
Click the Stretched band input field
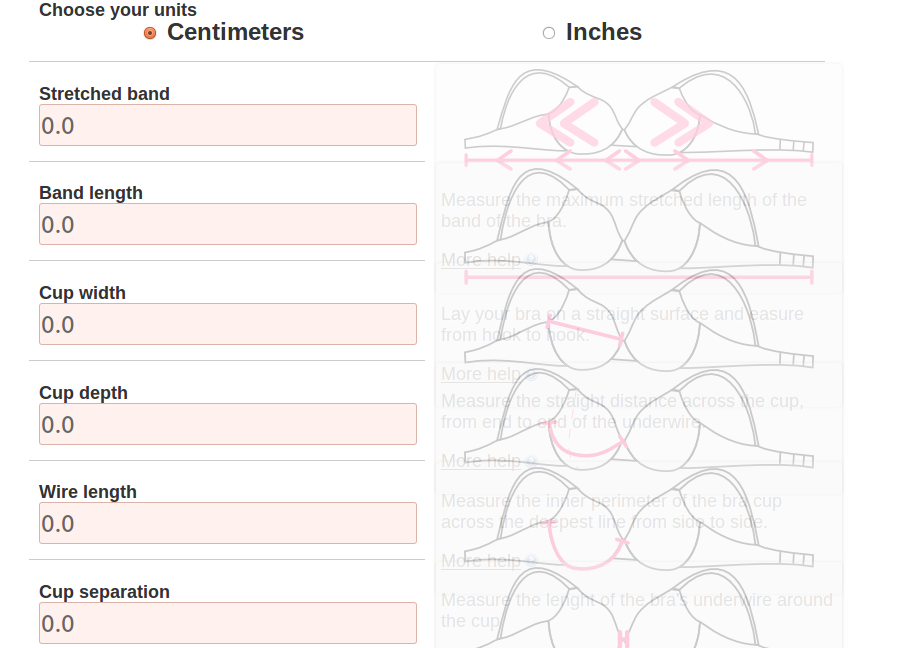click(x=228, y=125)
